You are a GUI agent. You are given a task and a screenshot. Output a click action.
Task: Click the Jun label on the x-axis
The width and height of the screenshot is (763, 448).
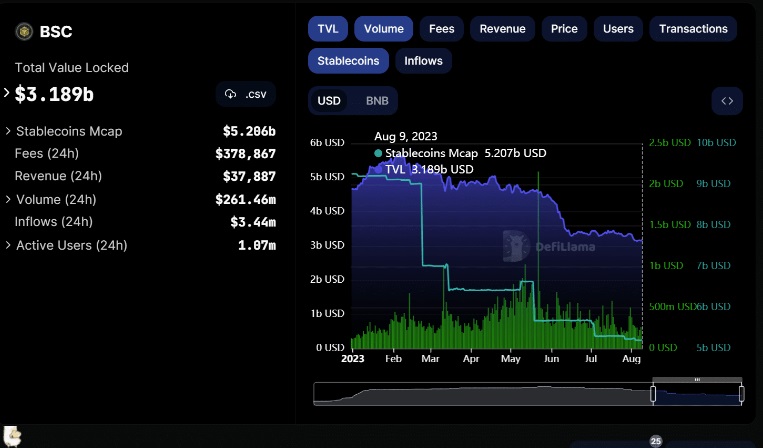551,359
